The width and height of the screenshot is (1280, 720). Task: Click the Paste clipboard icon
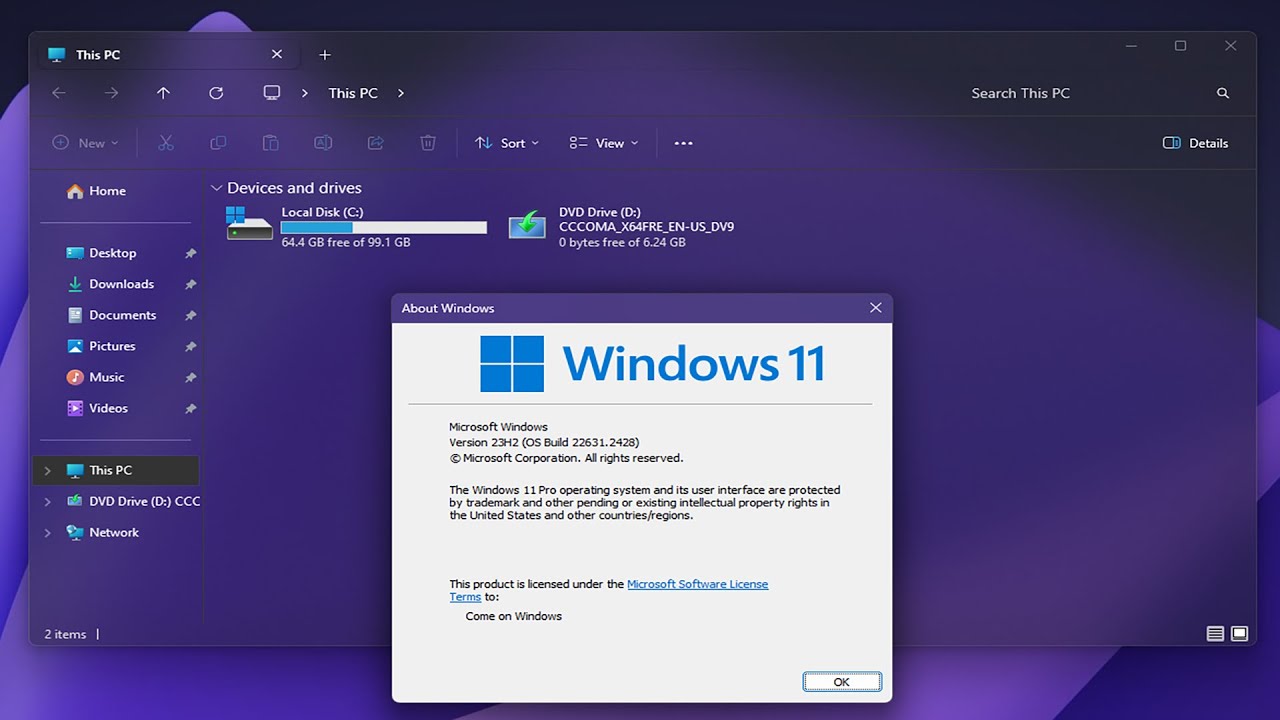click(270, 143)
